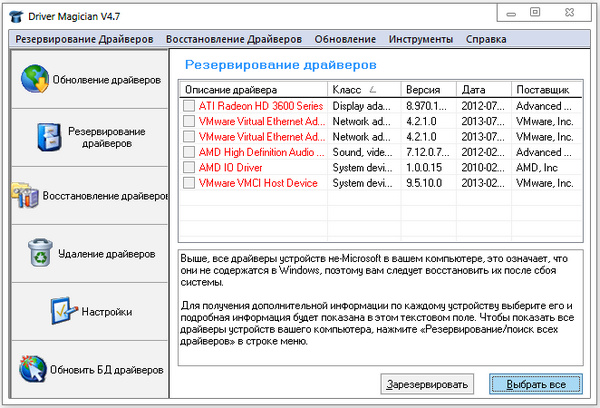
Task: Select the AMD IO Driver checkbox
Action: tap(189, 168)
